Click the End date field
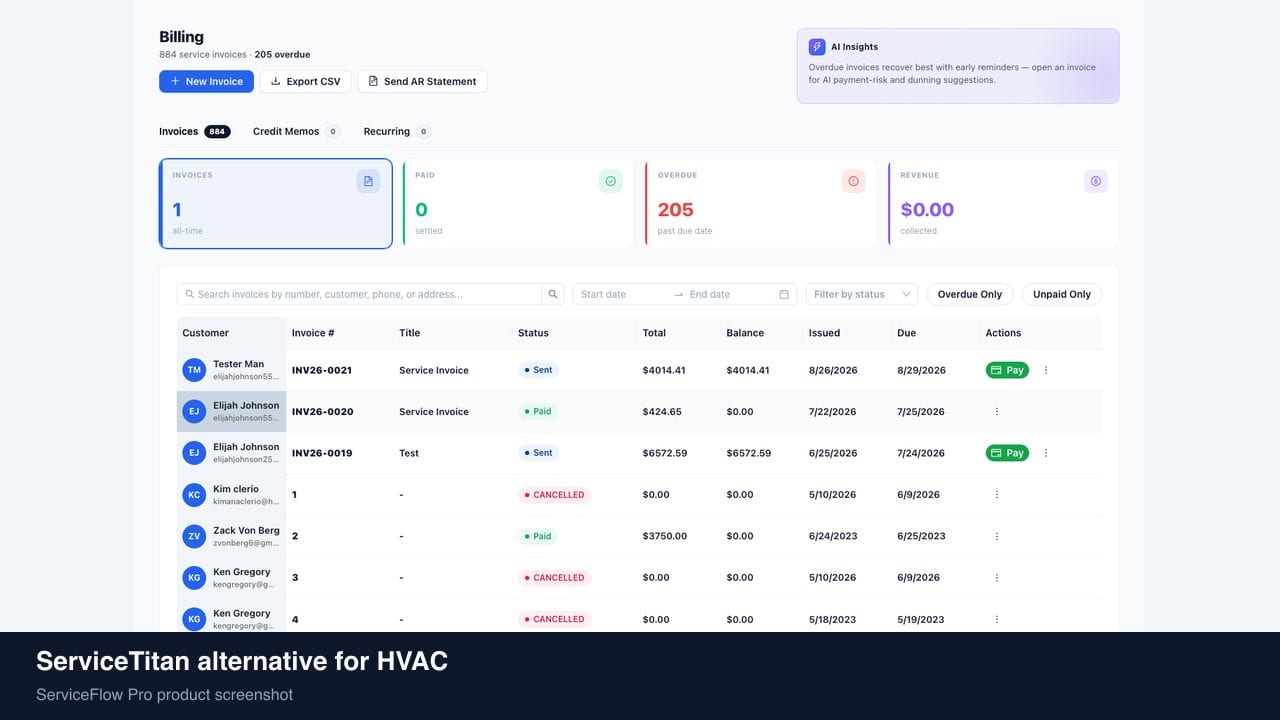Screen dimensions: 1280x720 click(x=730, y=294)
